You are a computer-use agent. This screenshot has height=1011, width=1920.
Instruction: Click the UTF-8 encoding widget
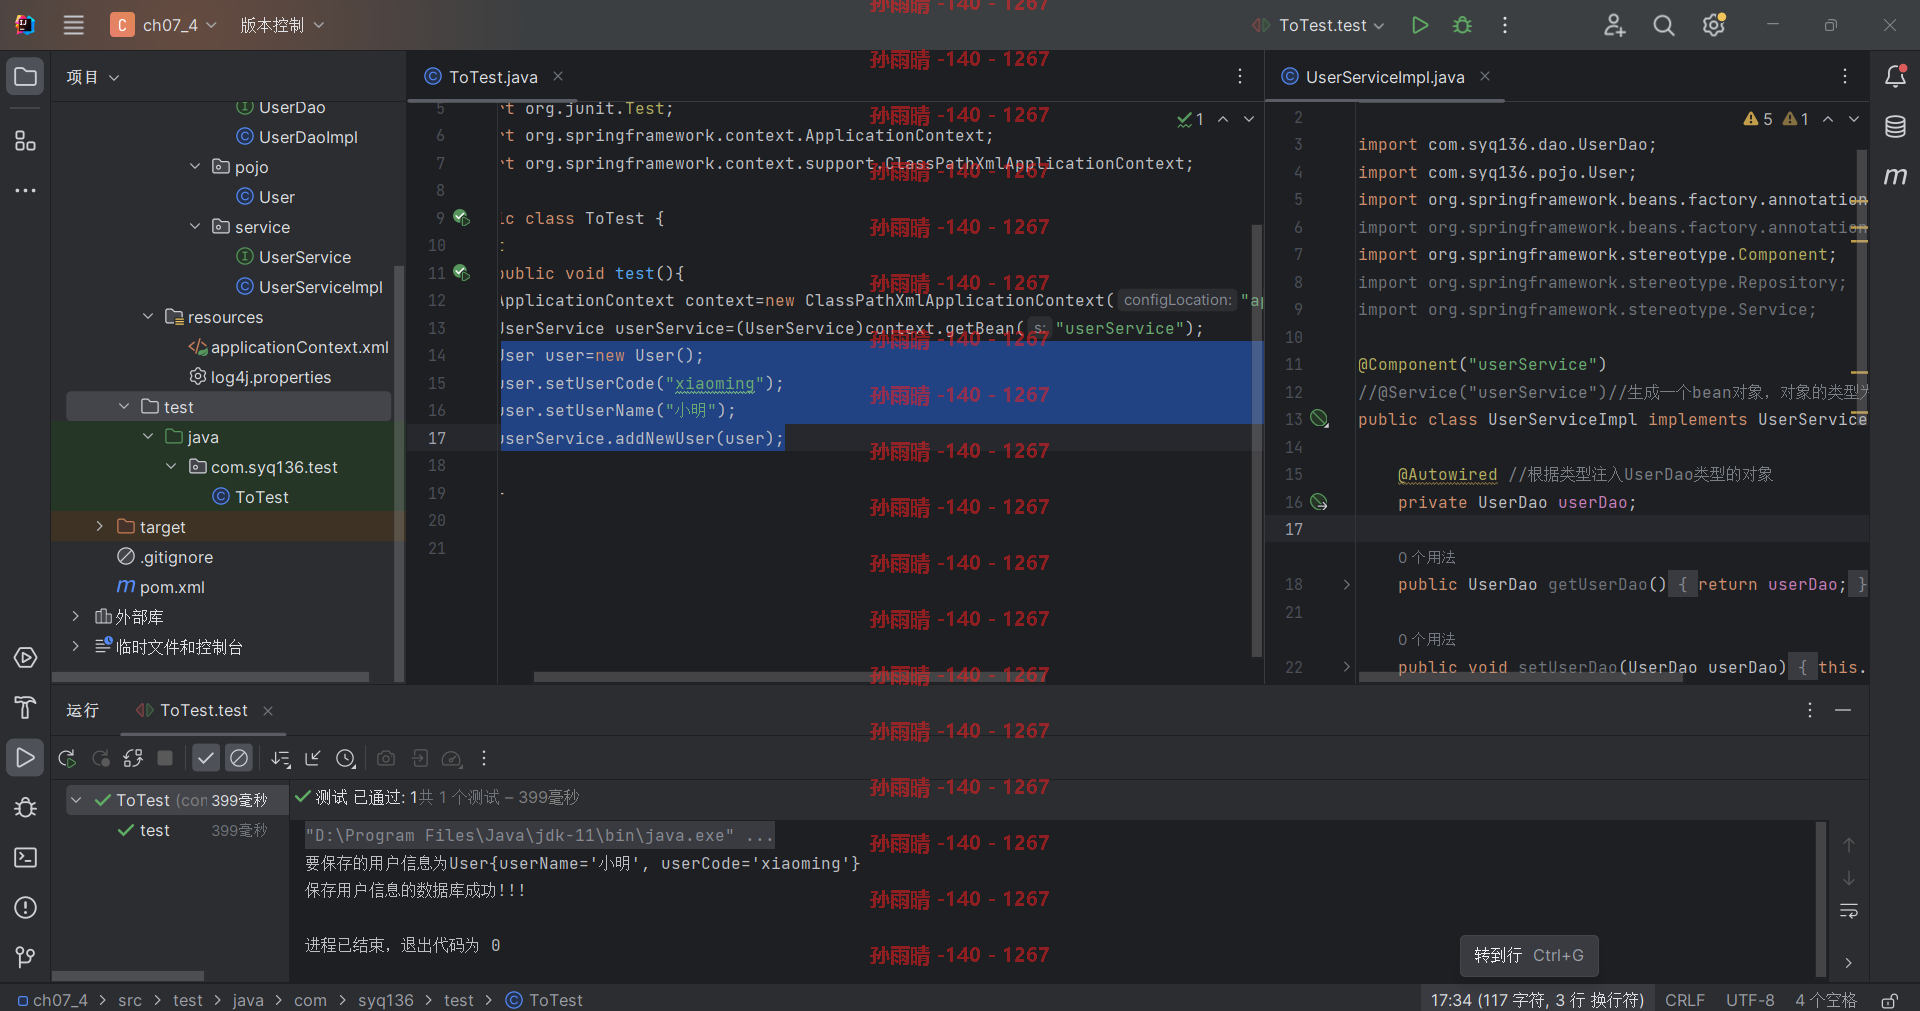coord(1750,1000)
